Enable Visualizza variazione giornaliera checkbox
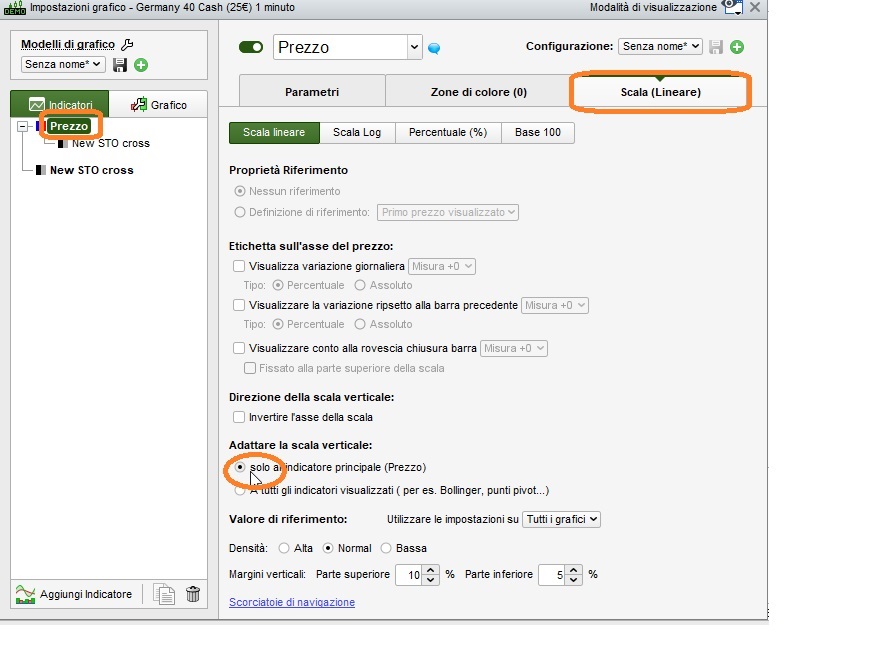The width and height of the screenshot is (878, 661). (x=239, y=266)
